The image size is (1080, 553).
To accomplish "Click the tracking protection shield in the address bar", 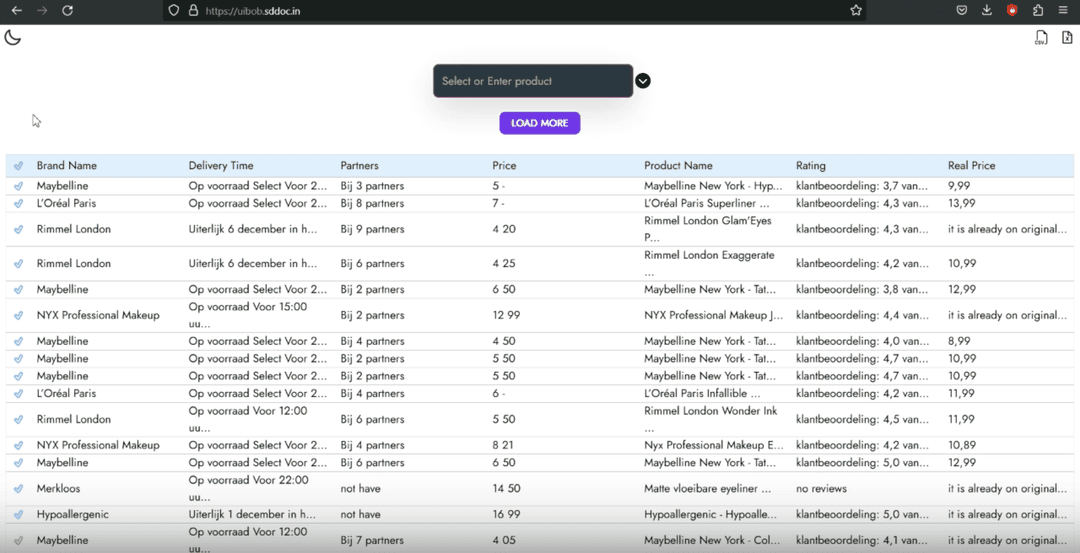I will pyautogui.click(x=174, y=10).
